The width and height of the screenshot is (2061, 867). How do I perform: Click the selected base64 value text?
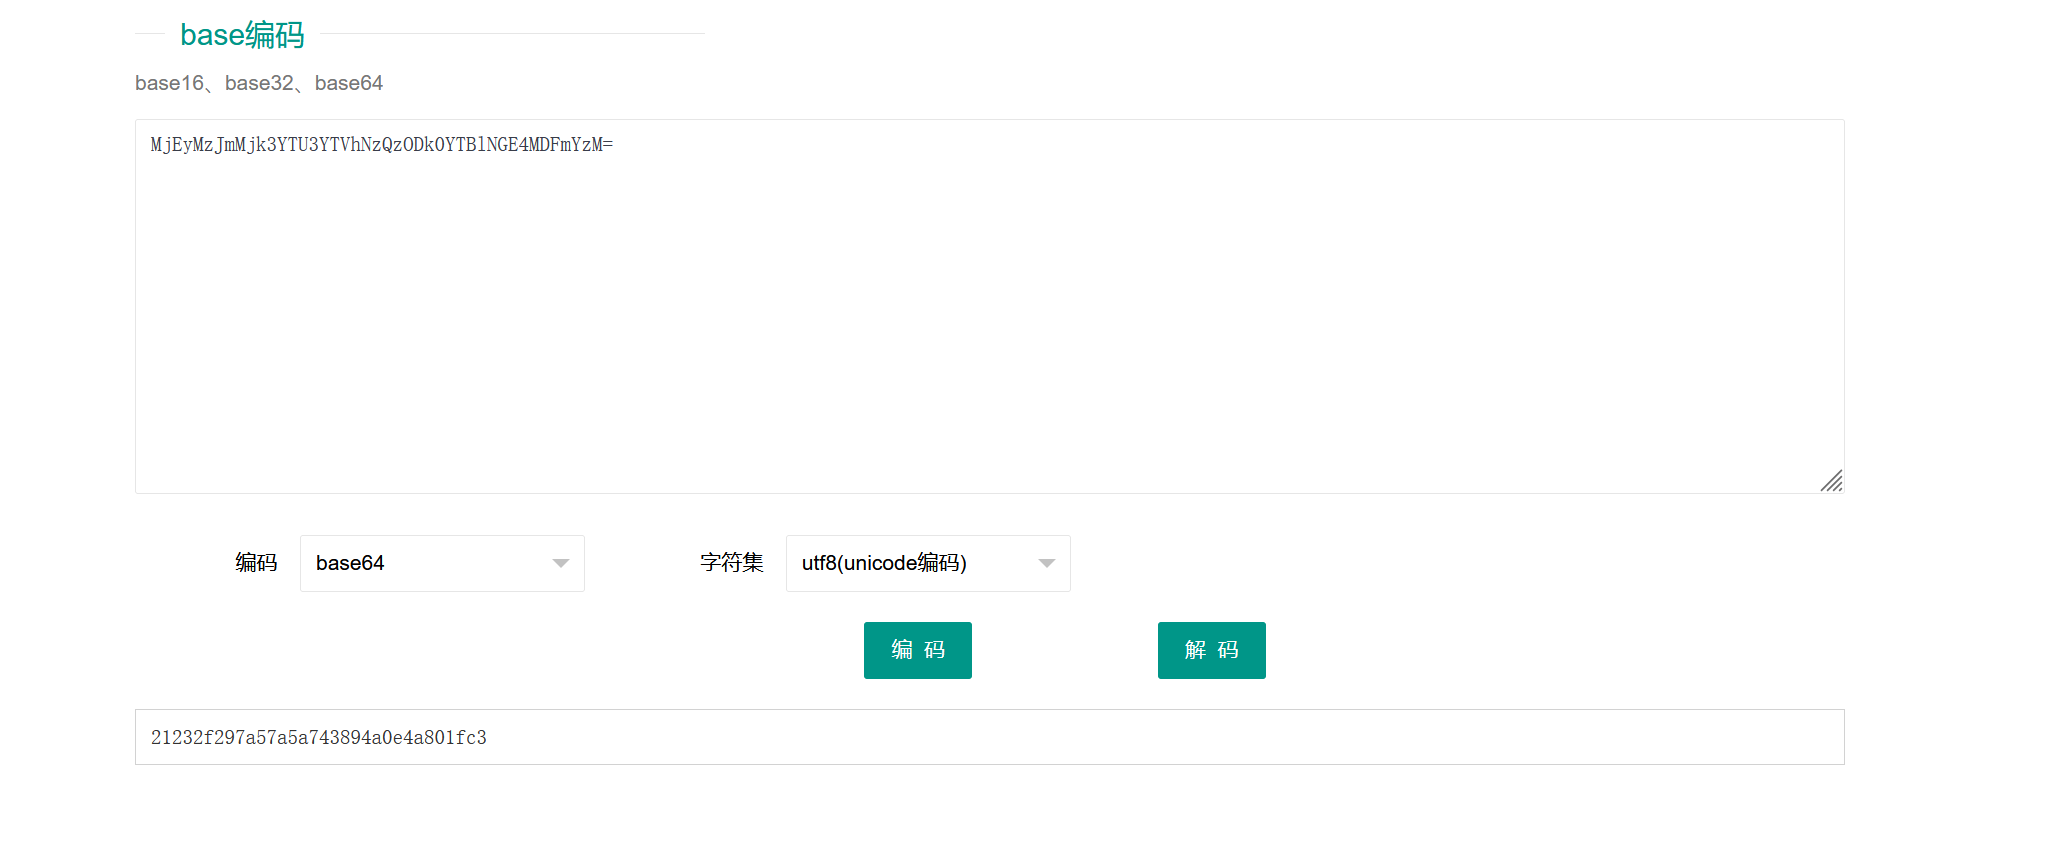coord(350,563)
